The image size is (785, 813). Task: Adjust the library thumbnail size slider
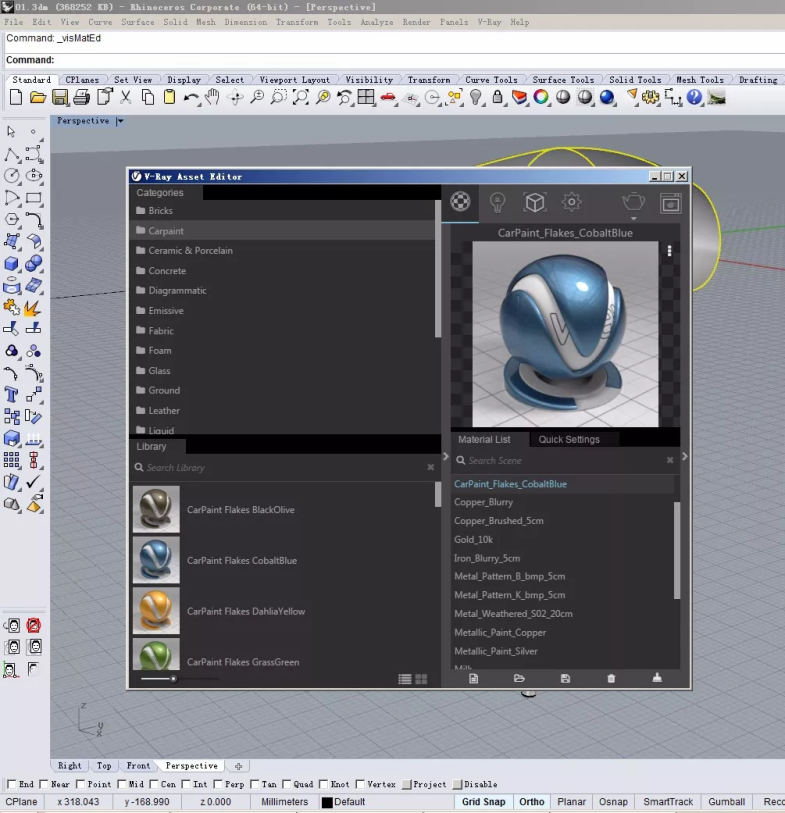coord(174,679)
